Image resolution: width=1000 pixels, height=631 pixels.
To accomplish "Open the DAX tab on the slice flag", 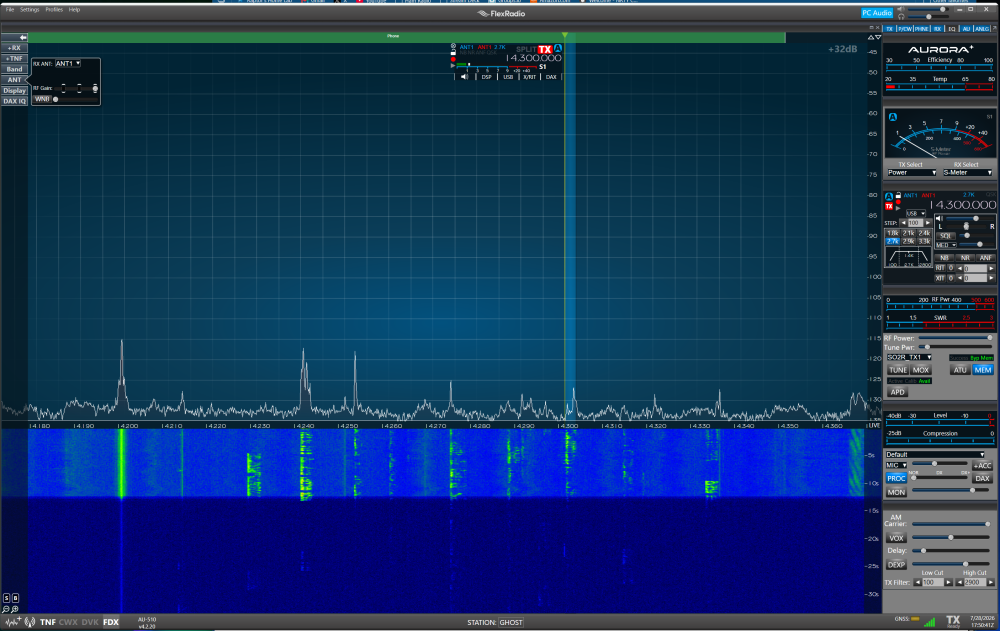I will [551, 77].
